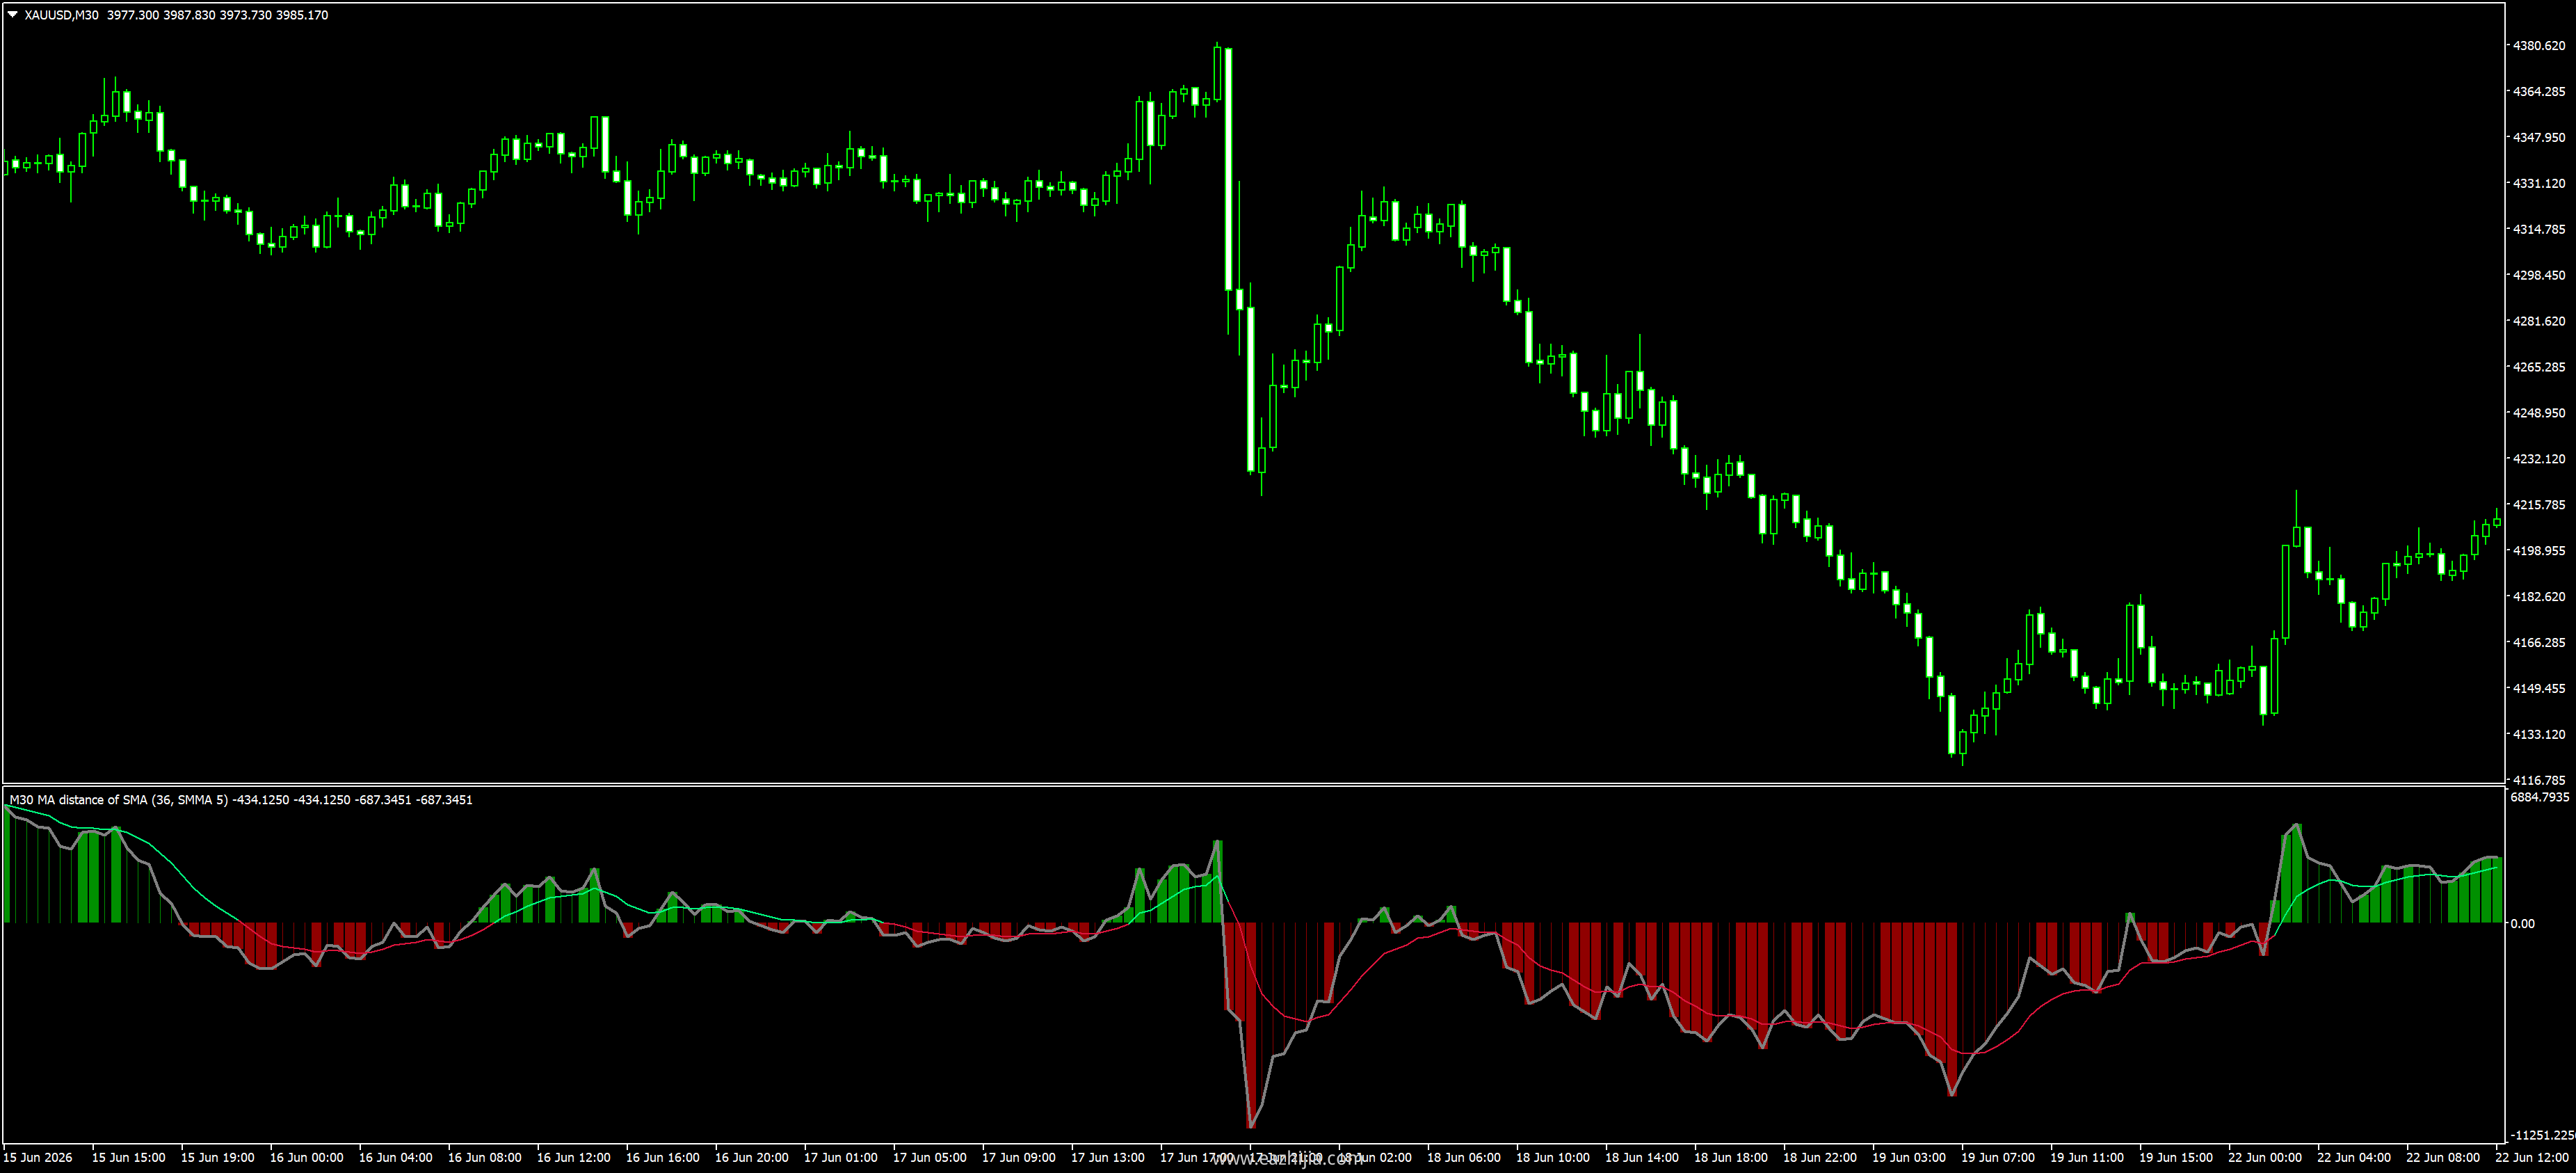2576x1173 pixels.
Task: Click time axis label 19 Jun 15:00
Action: click(2176, 1159)
